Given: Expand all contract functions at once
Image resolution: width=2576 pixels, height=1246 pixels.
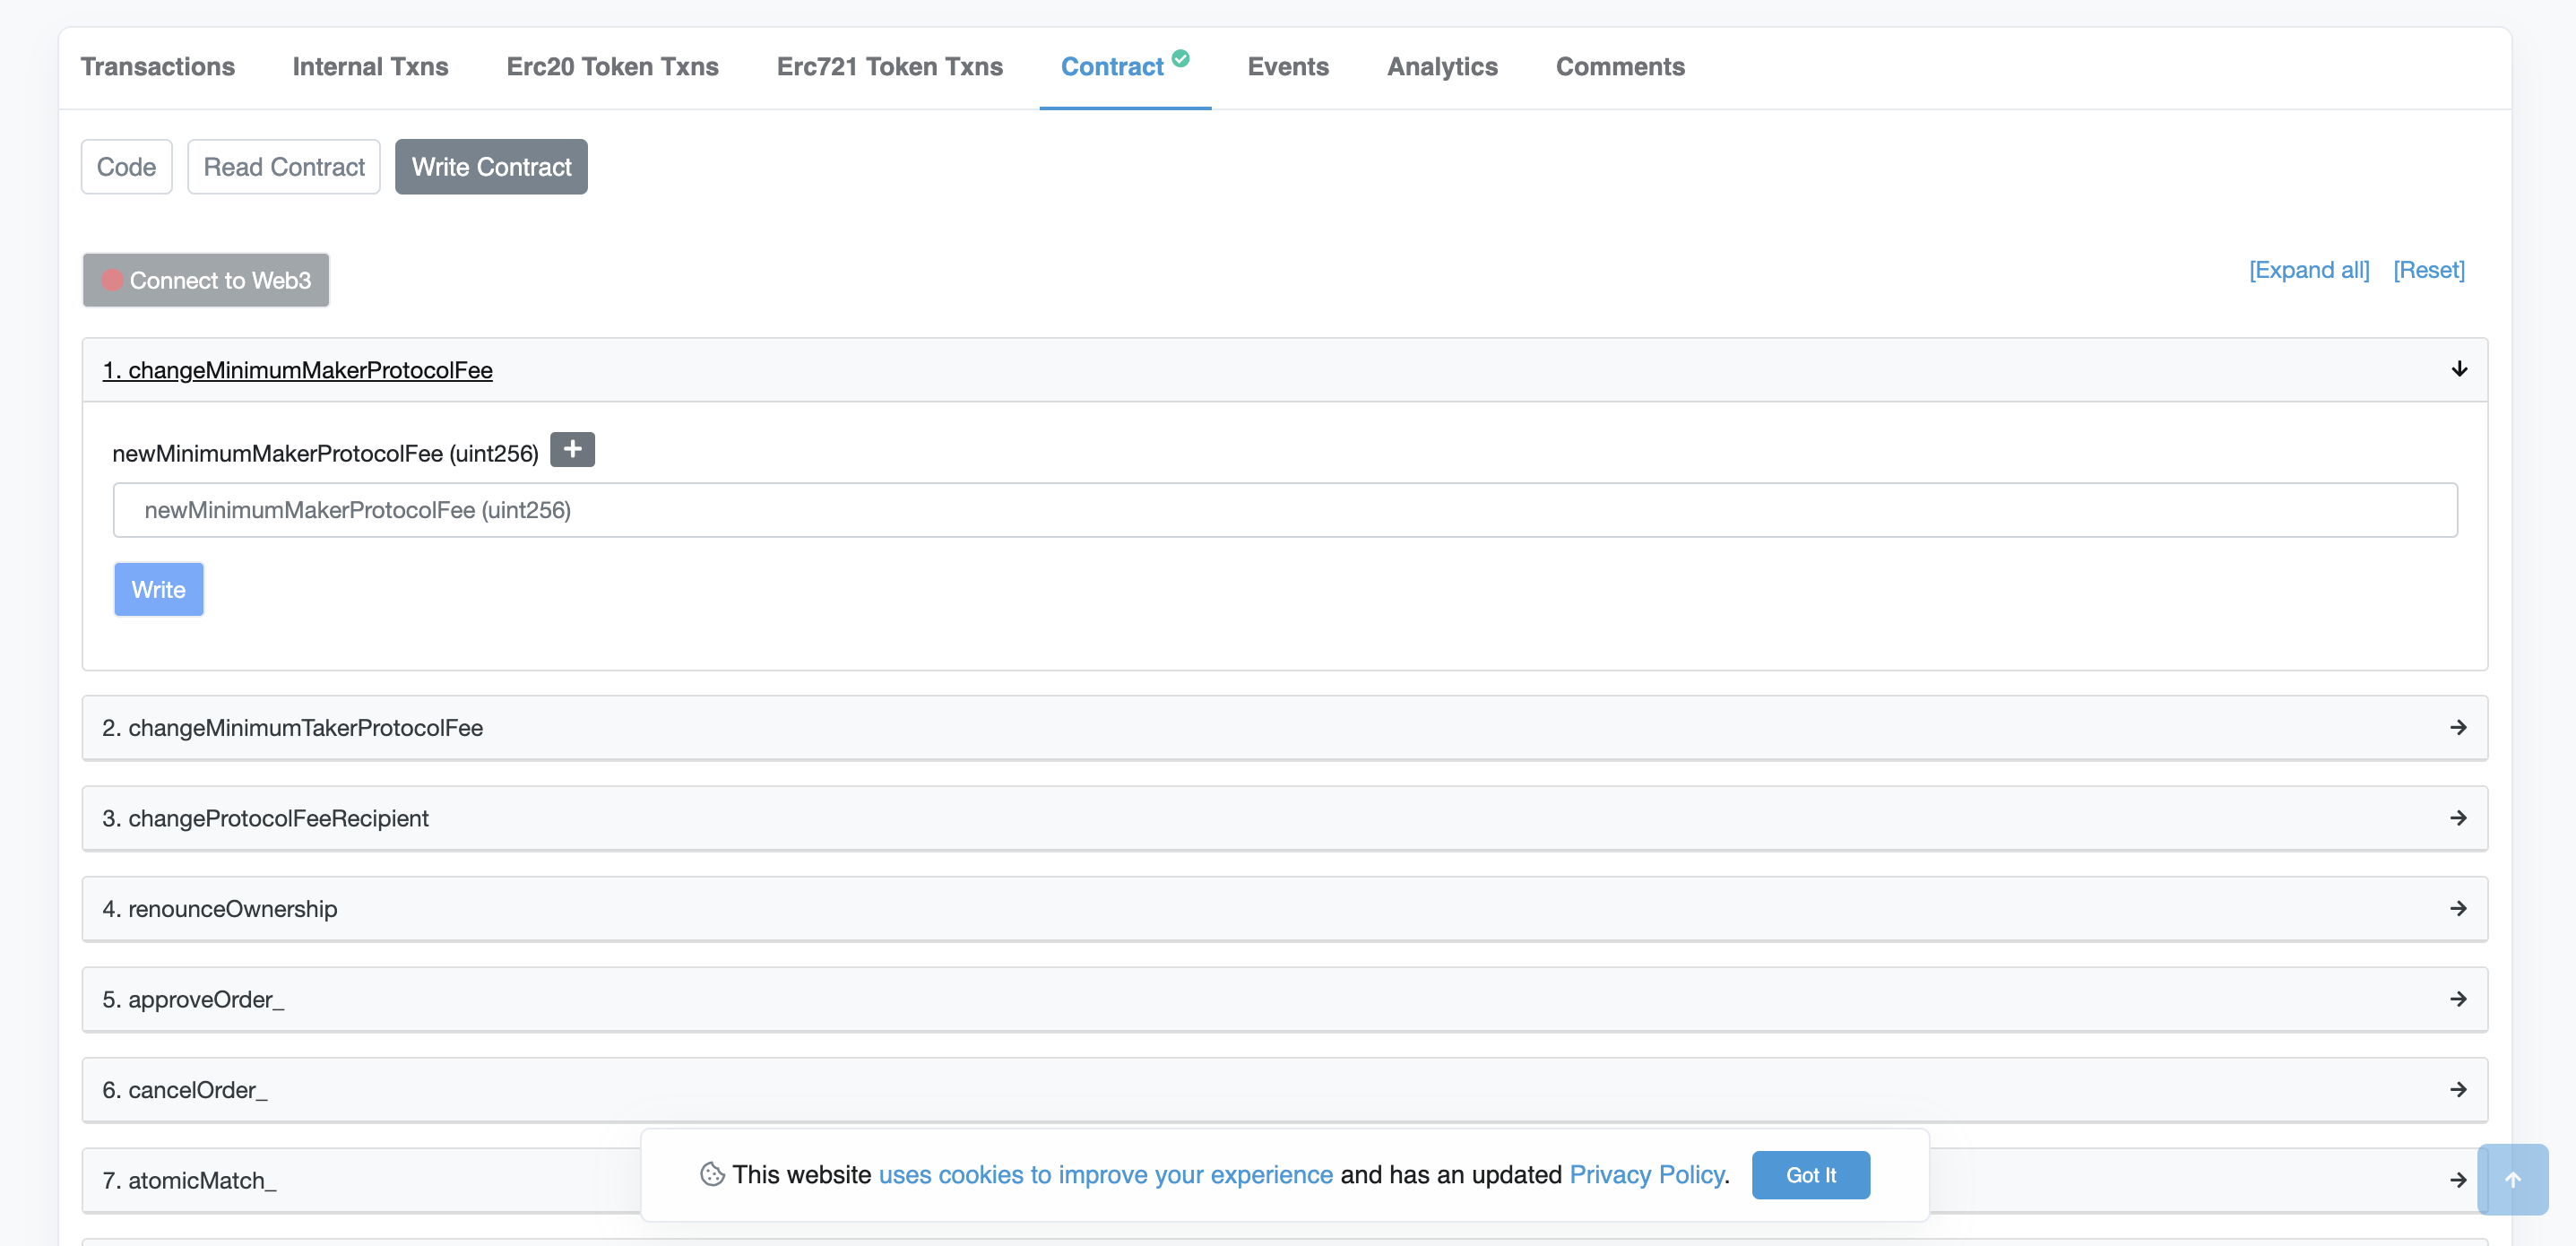Looking at the screenshot, I should pyautogui.click(x=2308, y=270).
